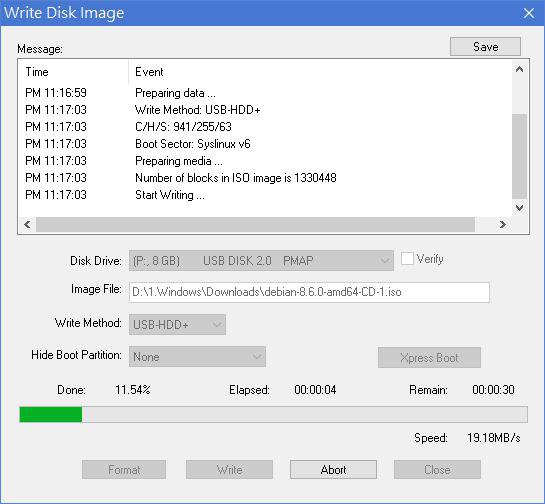545x504 pixels.
Task: Select the 'Boot Sector: Syslinux v6' log entry
Action: click(x=265, y=144)
